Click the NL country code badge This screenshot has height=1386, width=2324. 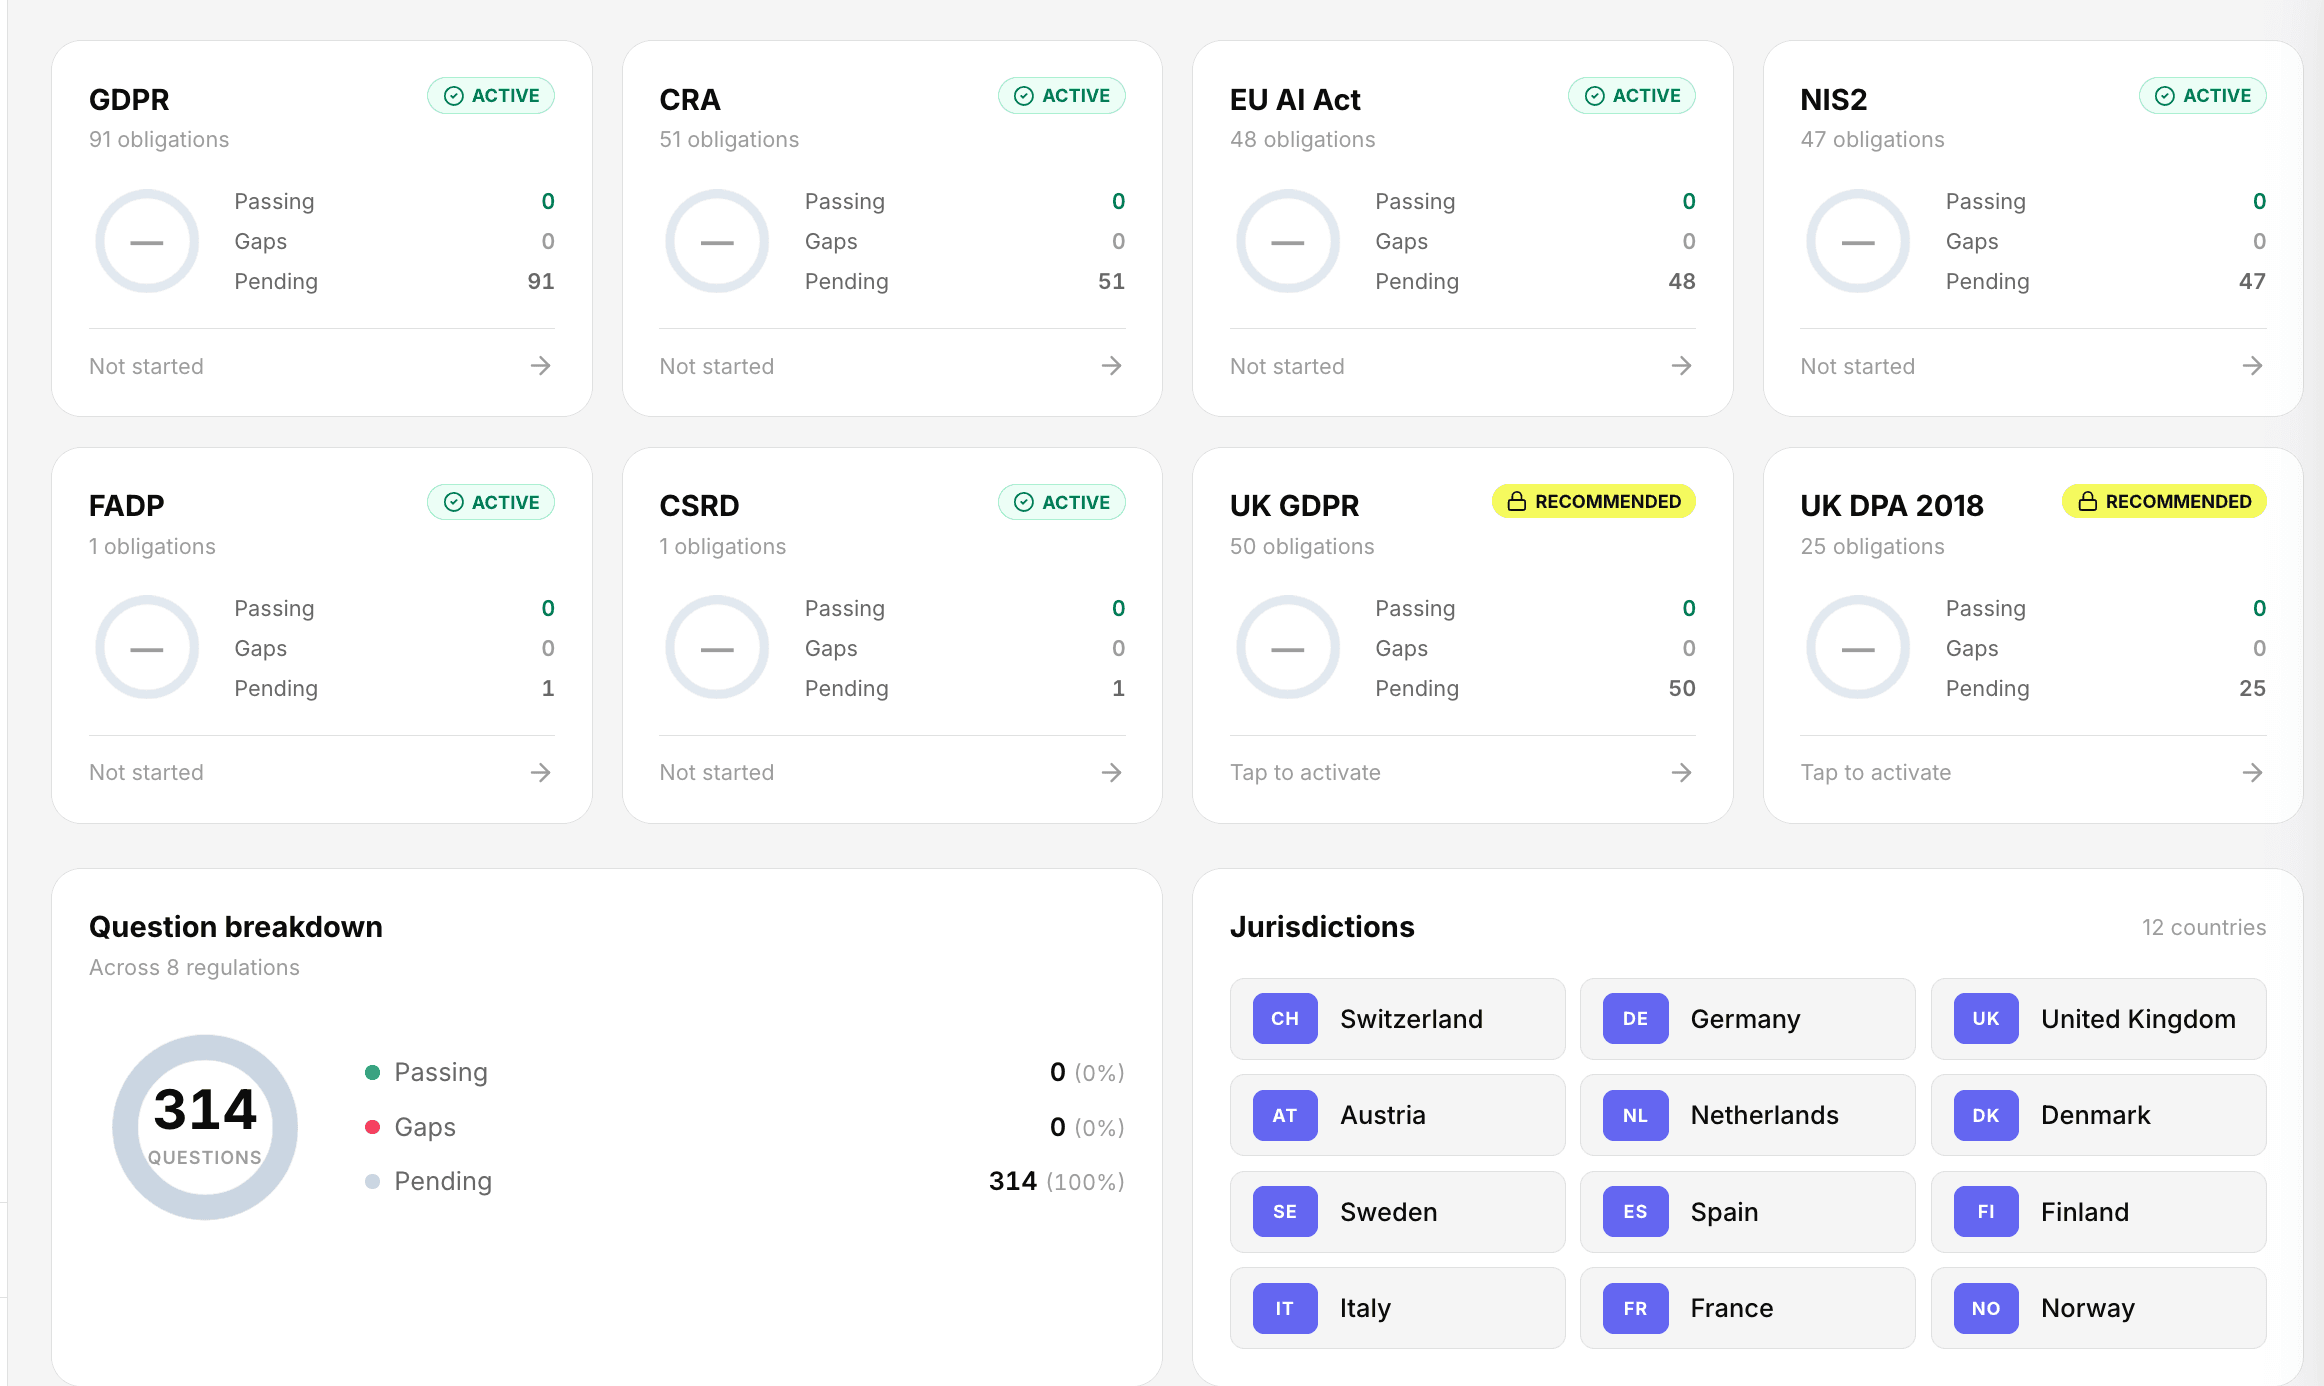coord(1635,1115)
